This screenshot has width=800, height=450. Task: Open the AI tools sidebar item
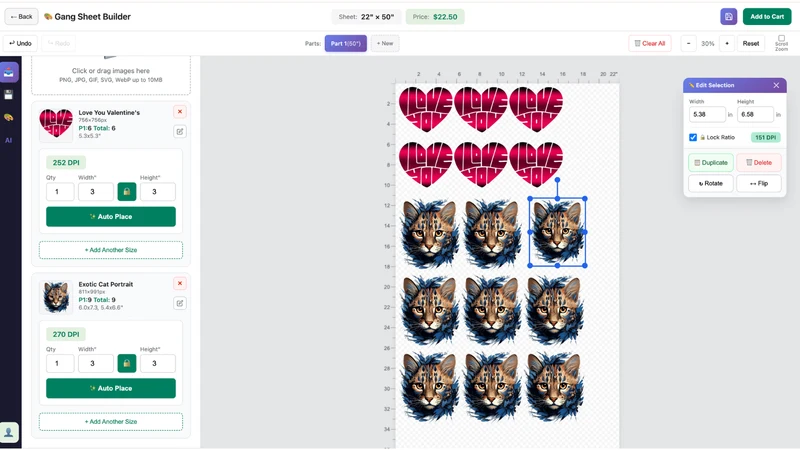click(9, 140)
